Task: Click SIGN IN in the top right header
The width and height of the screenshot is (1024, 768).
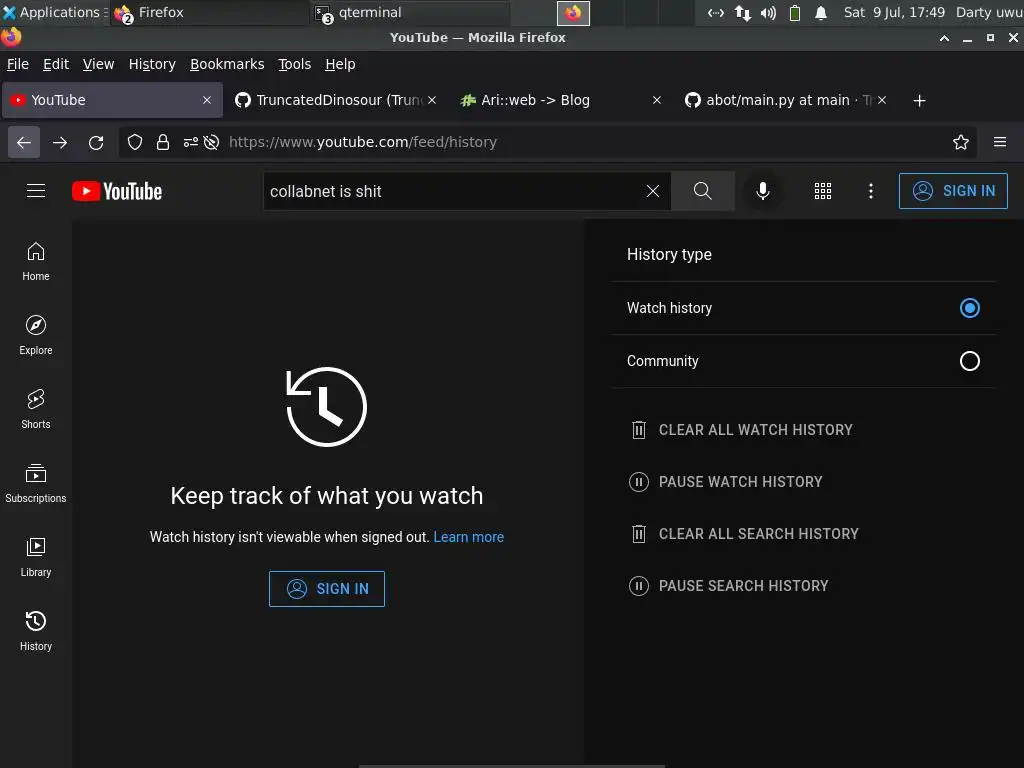Action: click(953, 191)
